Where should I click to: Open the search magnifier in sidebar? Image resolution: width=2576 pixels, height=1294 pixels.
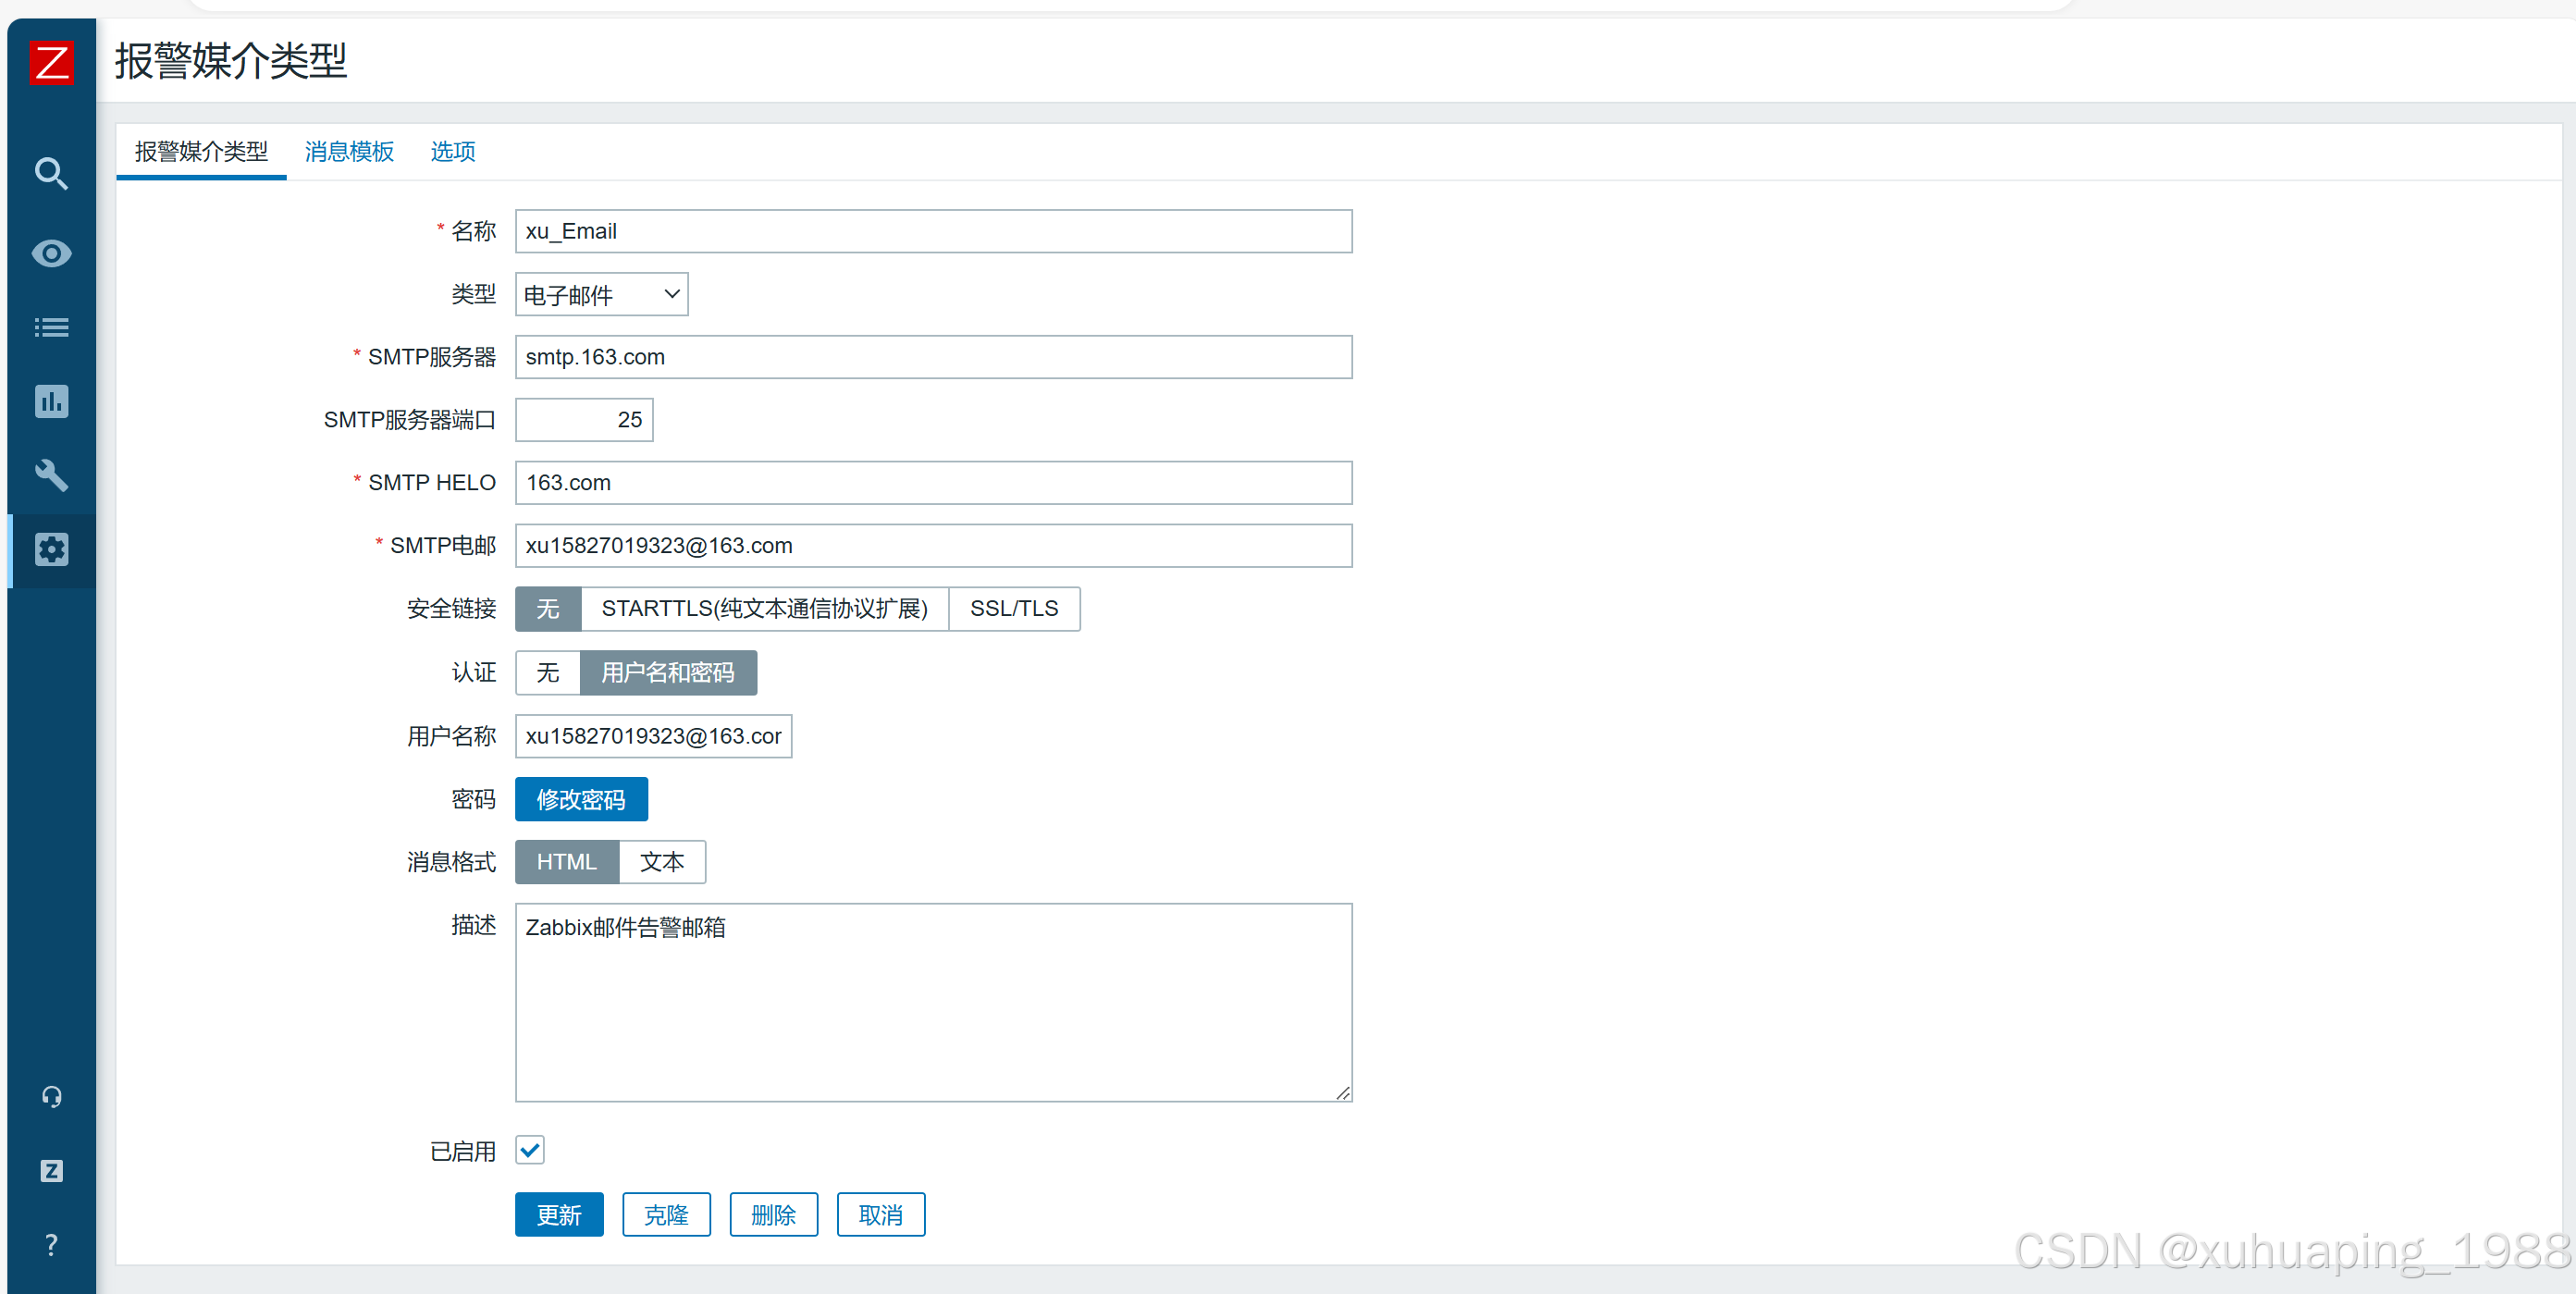[x=51, y=174]
